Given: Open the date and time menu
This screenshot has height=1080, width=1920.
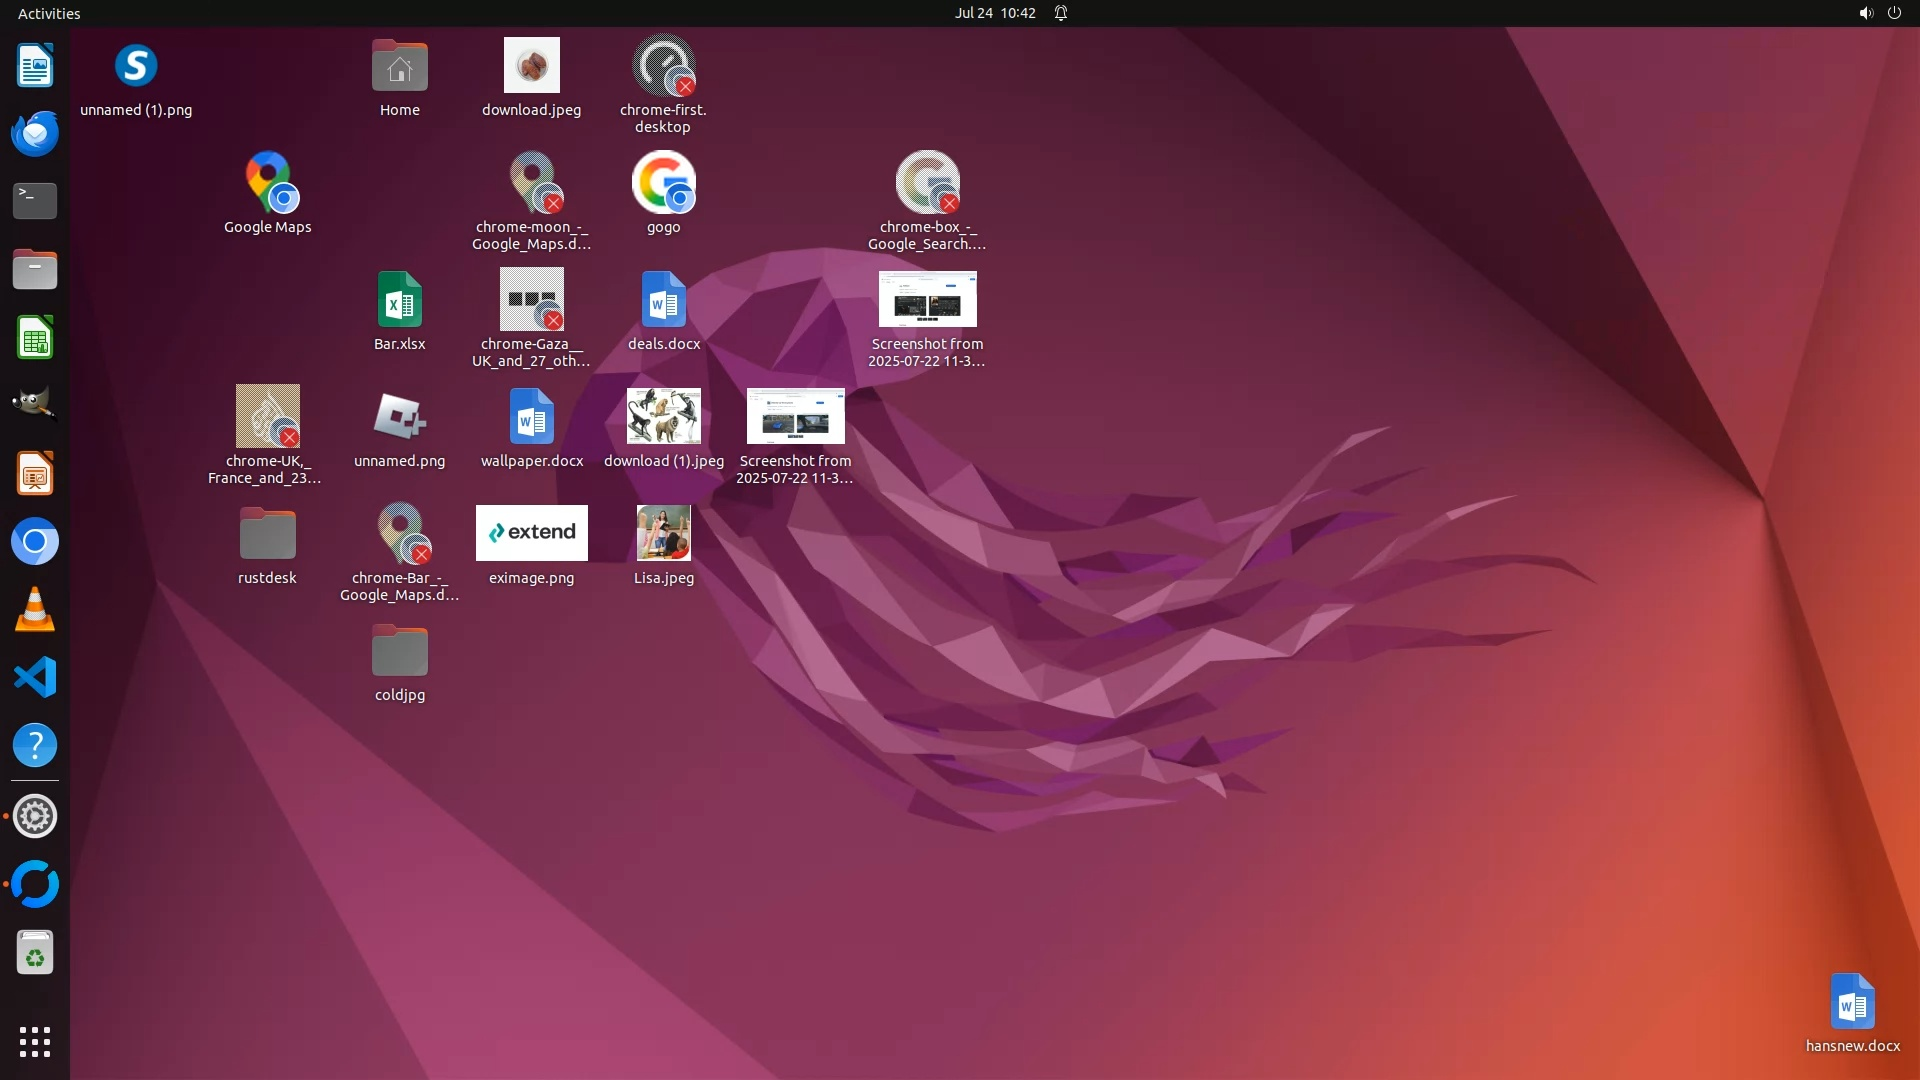Looking at the screenshot, I should pos(994,13).
